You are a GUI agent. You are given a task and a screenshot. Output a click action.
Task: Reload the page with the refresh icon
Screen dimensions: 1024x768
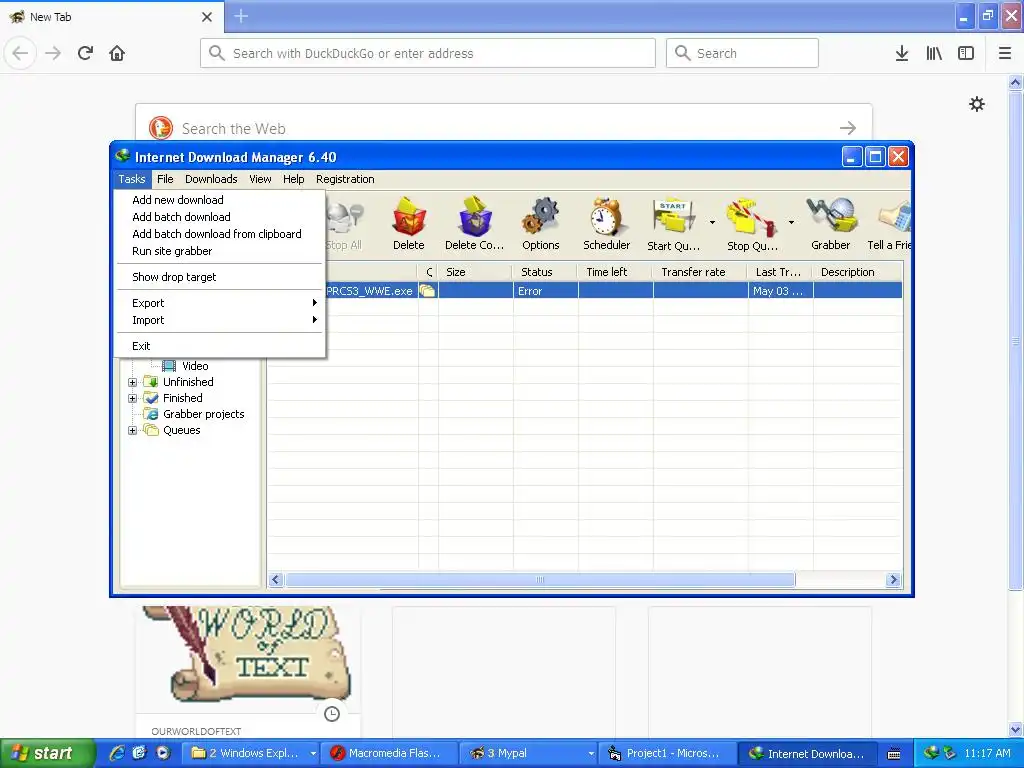(85, 53)
